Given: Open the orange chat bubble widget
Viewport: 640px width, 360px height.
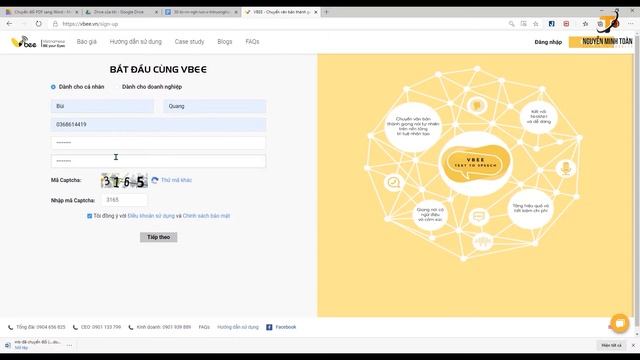Looking at the screenshot, I should point(620,324).
